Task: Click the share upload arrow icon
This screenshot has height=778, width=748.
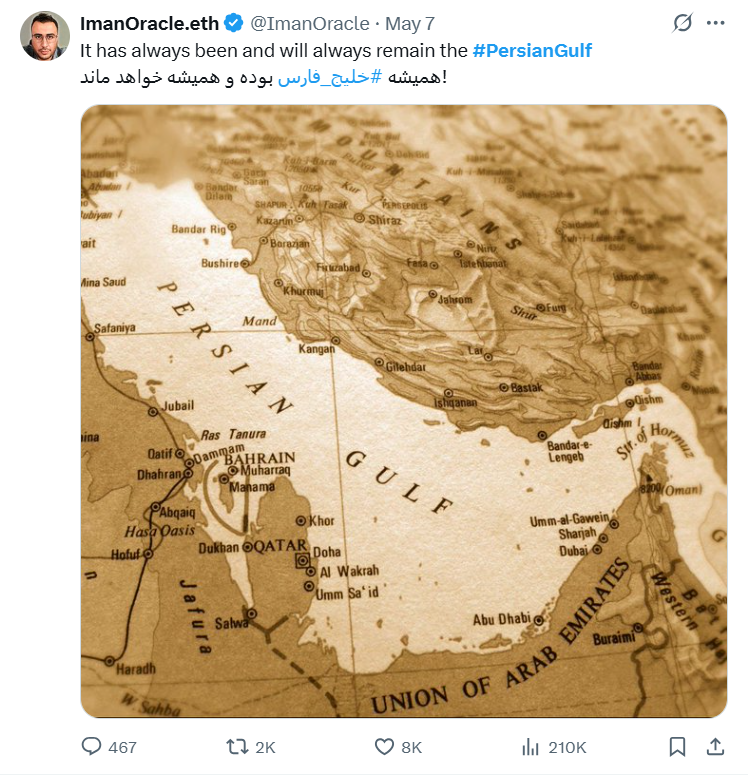Action: click(x=715, y=746)
